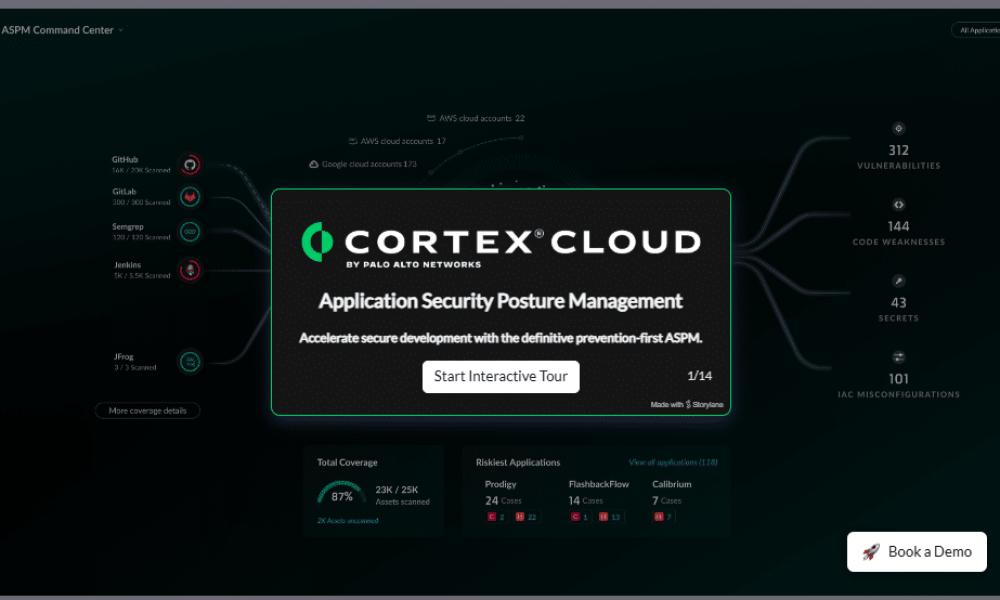This screenshot has height=600, width=1000.
Task: Follow the View all applications link
Action: (x=673, y=462)
